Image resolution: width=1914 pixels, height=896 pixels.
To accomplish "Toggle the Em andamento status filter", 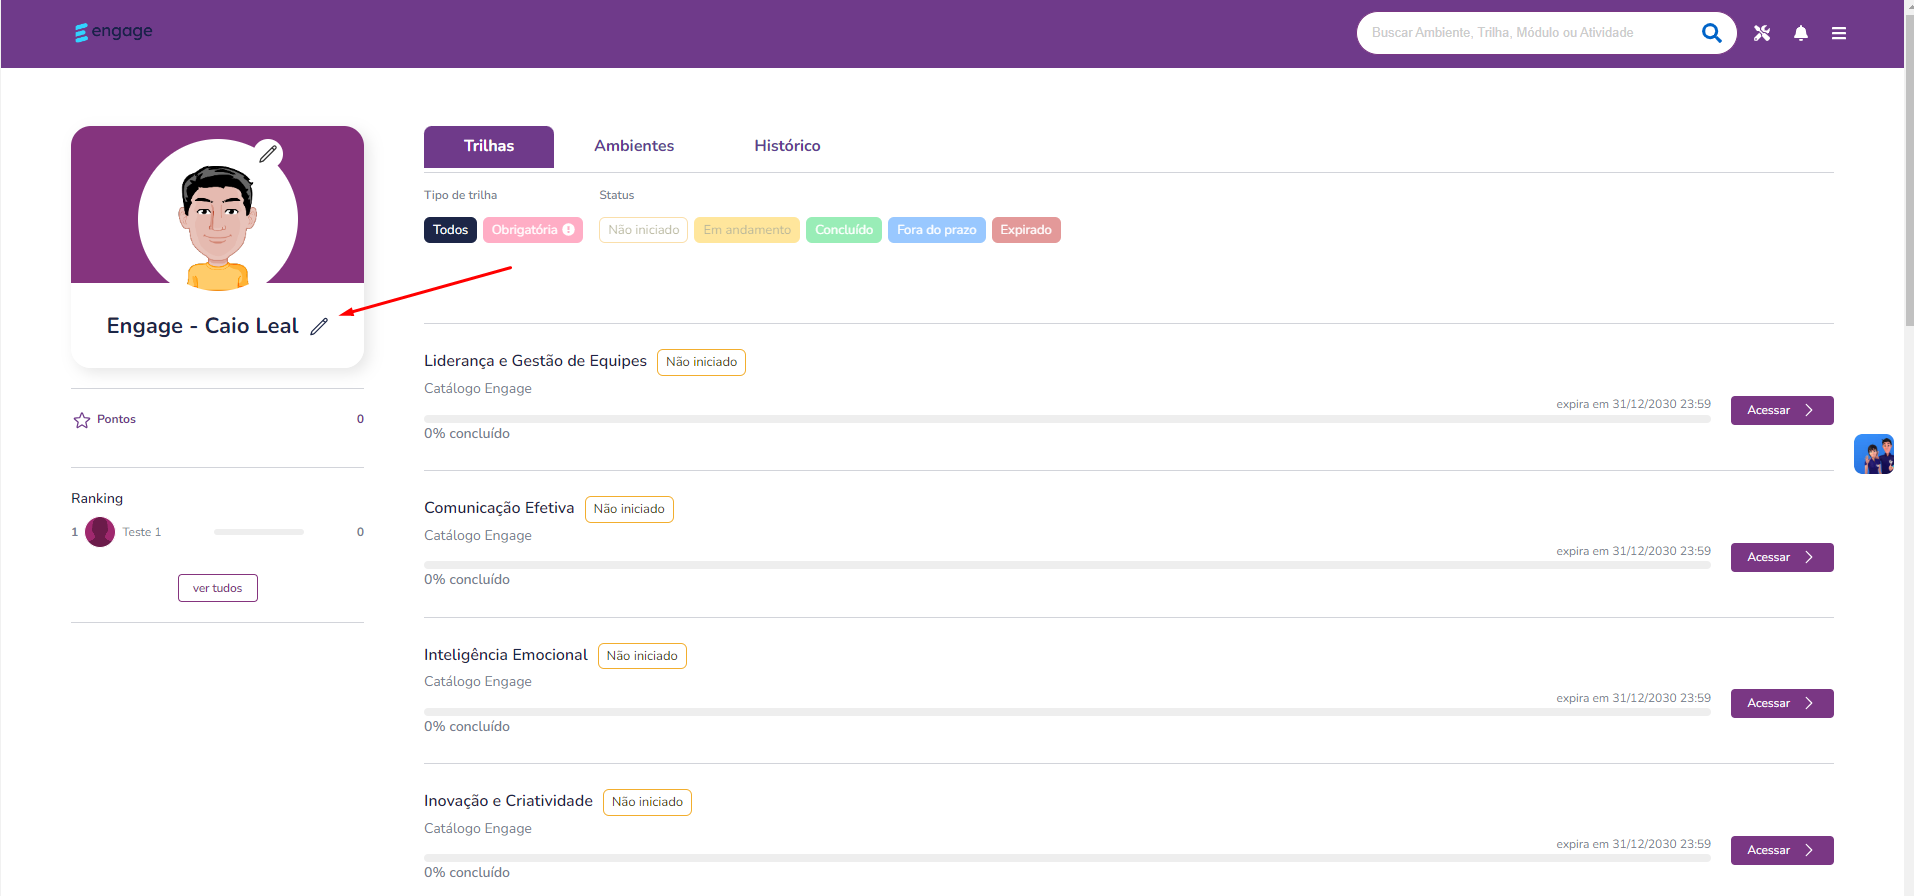I will coord(747,230).
